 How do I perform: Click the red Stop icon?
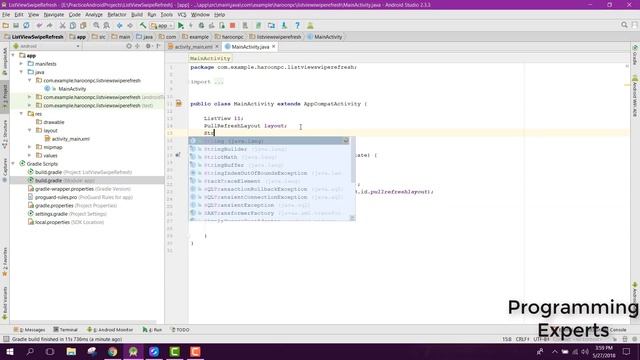pyautogui.click(x=233, y=25)
